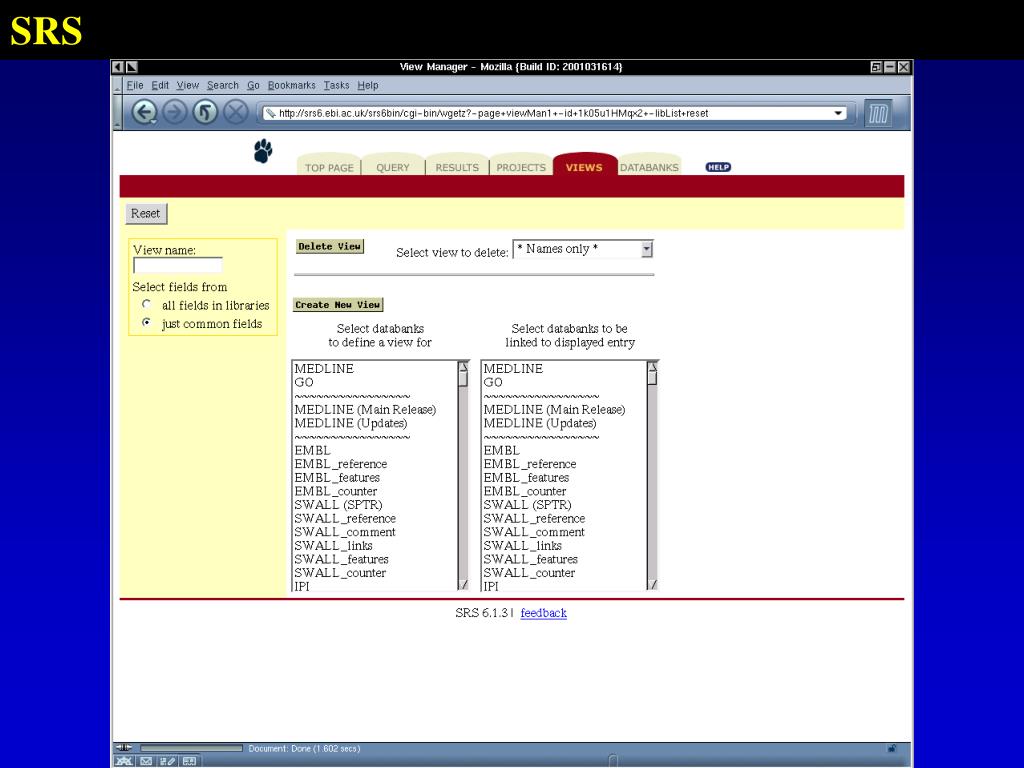The image size is (1024, 768).
Task: Open the View menu
Action: pyautogui.click(x=187, y=86)
